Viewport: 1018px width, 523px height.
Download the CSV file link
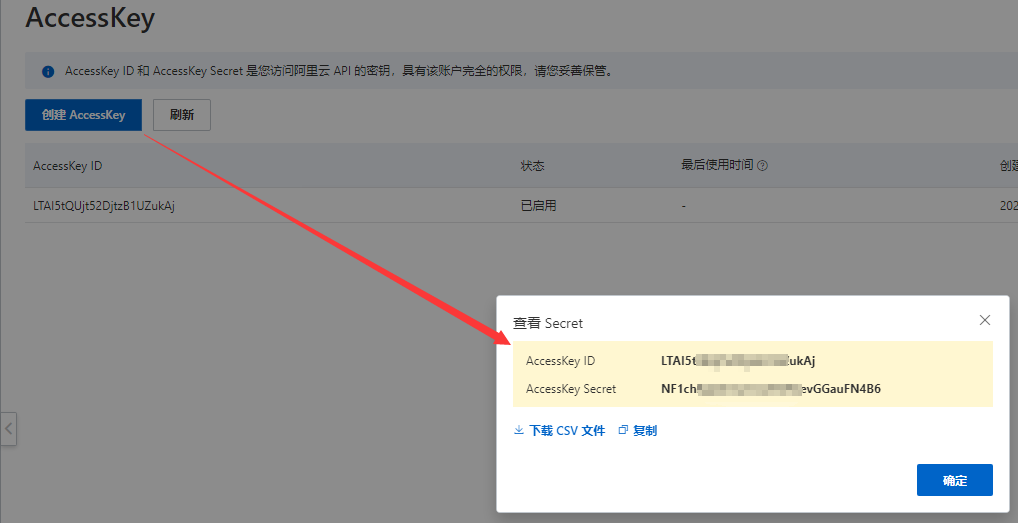[567, 430]
